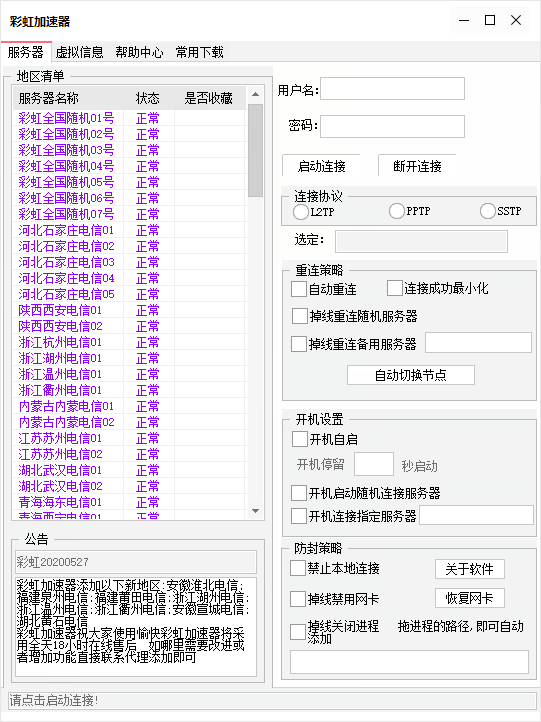541x722 pixels.
Task: Select server 彩虹全国随机06号
Action: [66, 198]
